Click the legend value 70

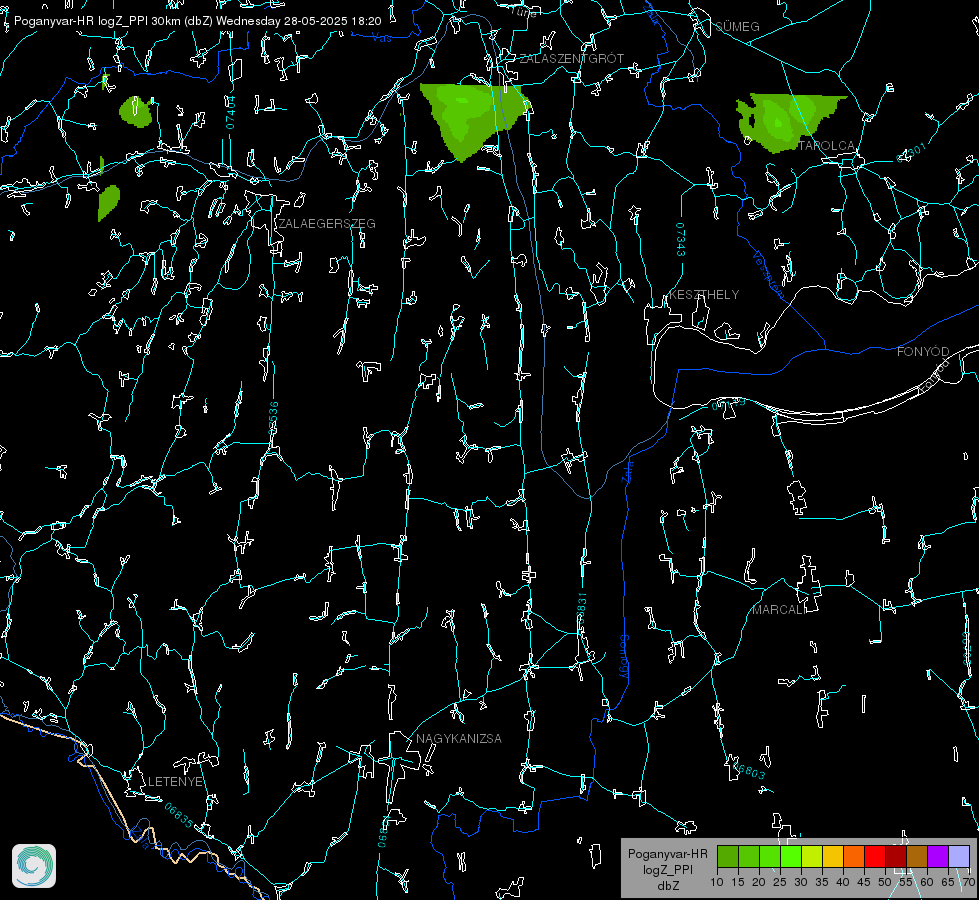tap(969, 883)
